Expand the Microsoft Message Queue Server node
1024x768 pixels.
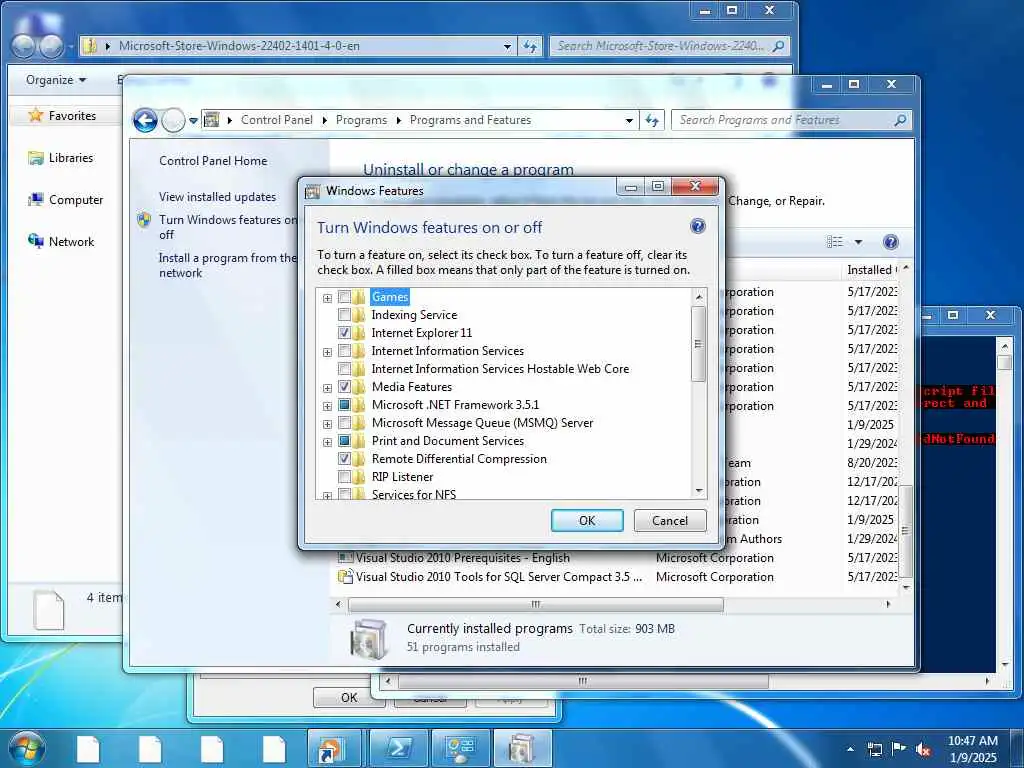pos(327,424)
